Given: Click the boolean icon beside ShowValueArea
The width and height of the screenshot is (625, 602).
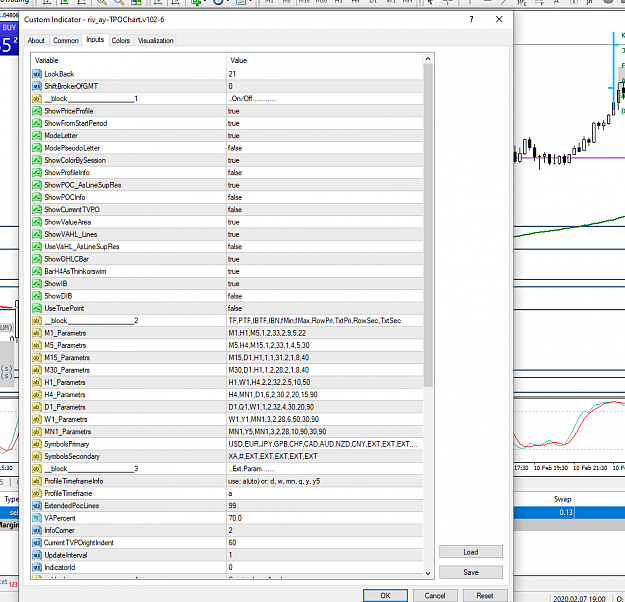Looking at the screenshot, I should pos(37,222).
